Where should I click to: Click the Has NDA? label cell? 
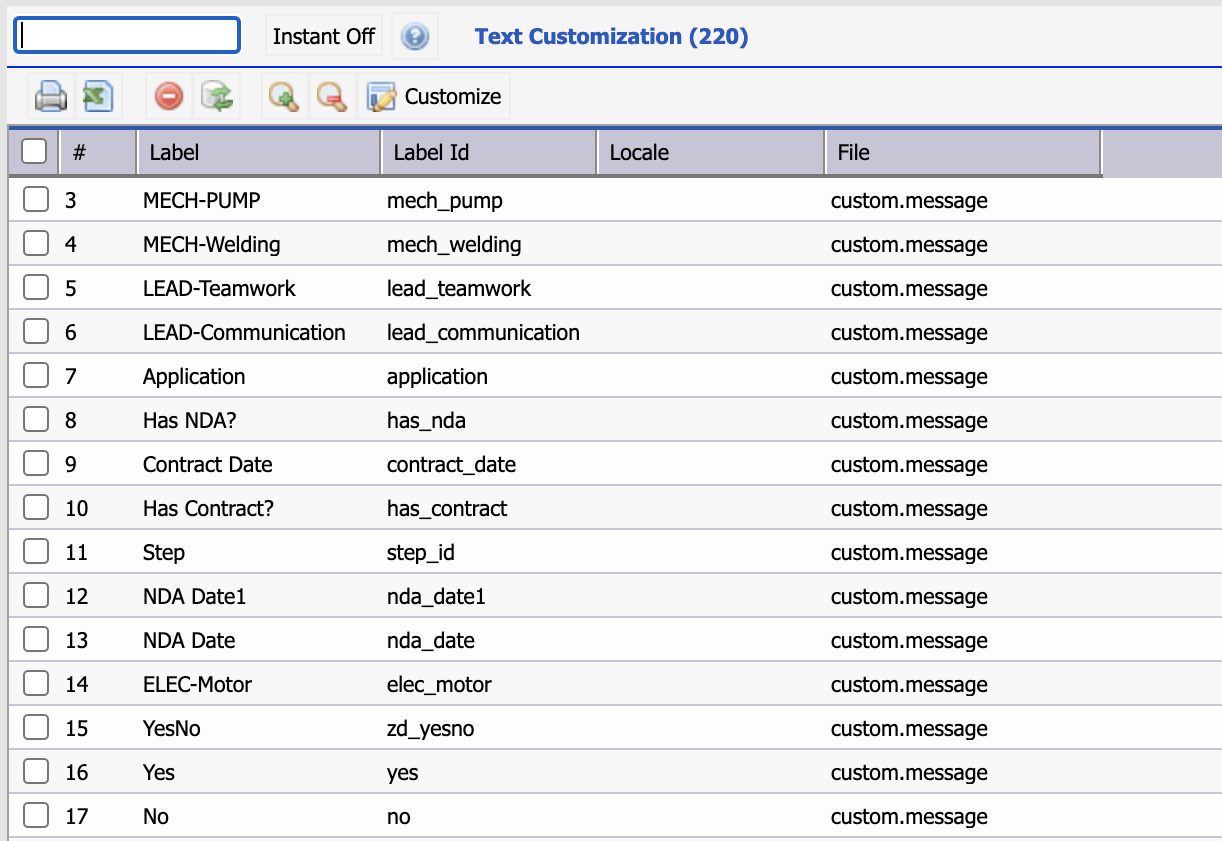tap(190, 421)
